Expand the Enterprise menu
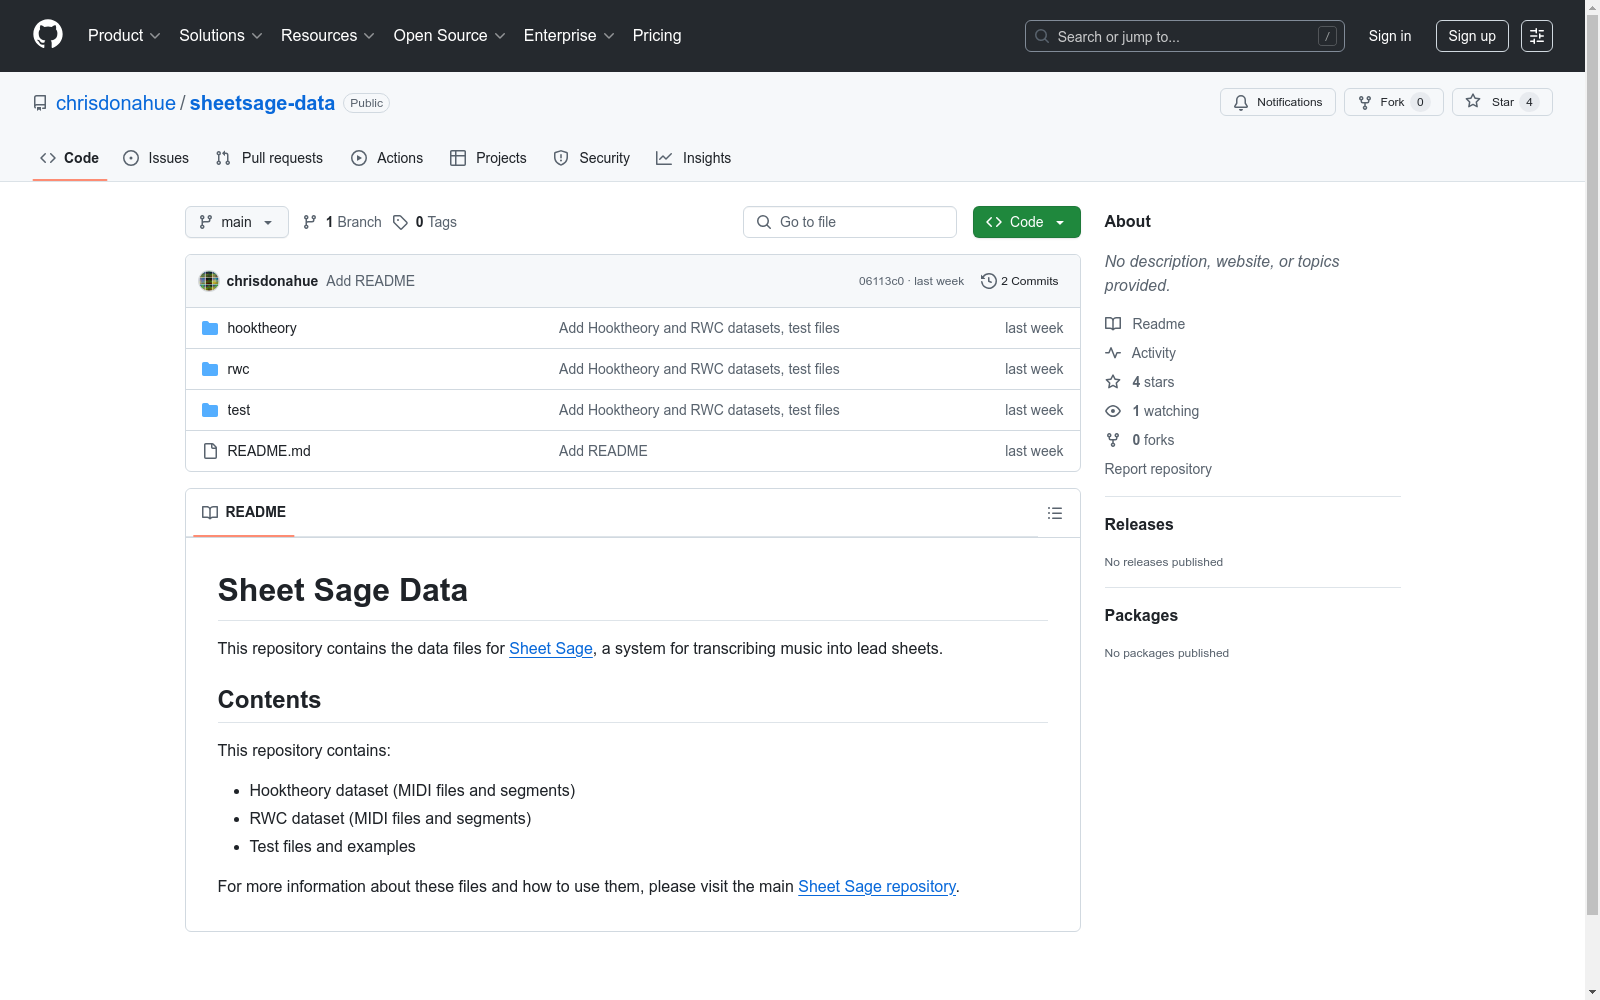The image size is (1600, 1000). click(x=569, y=35)
